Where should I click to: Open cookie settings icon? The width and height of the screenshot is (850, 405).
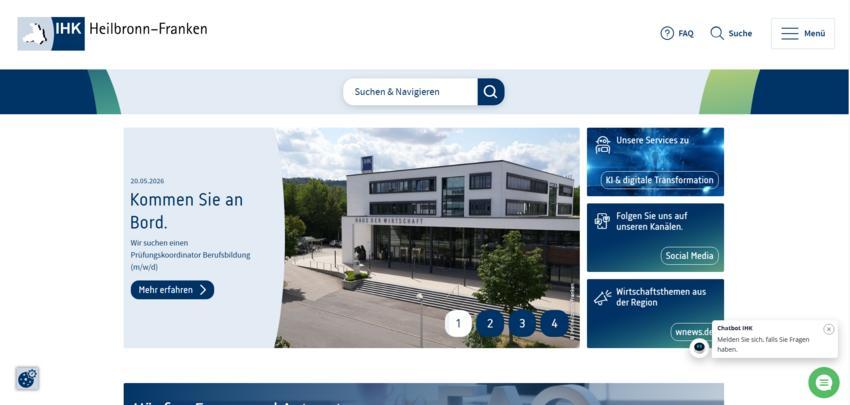point(27,378)
